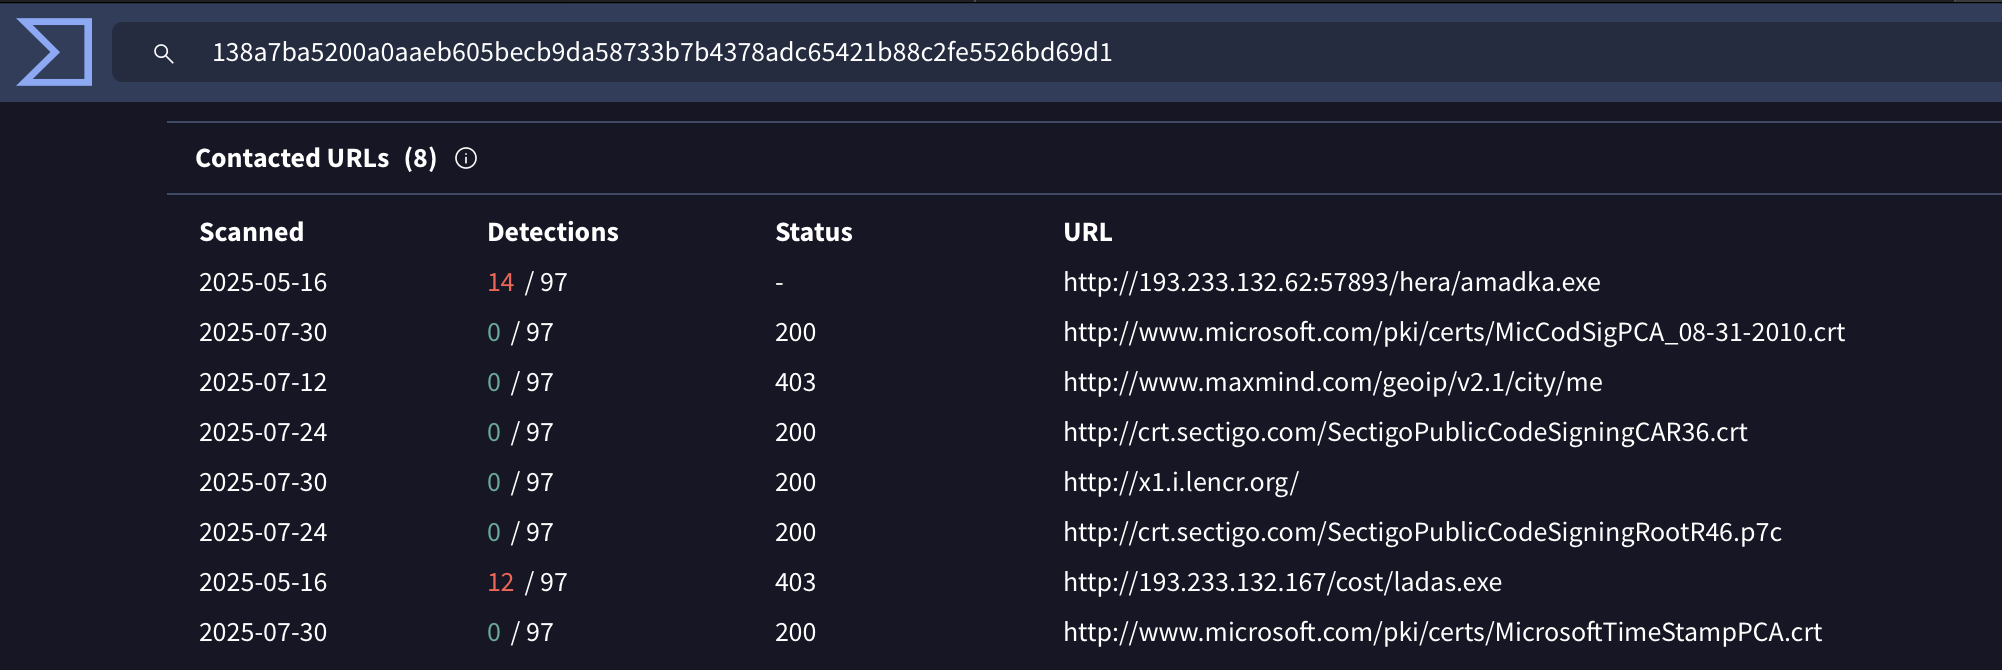Image resolution: width=2002 pixels, height=670 pixels.
Task: Open the SectigoPublicCodeSigningRootR46.p7c URL
Action: pyautogui.click(x=1422, y=532)
